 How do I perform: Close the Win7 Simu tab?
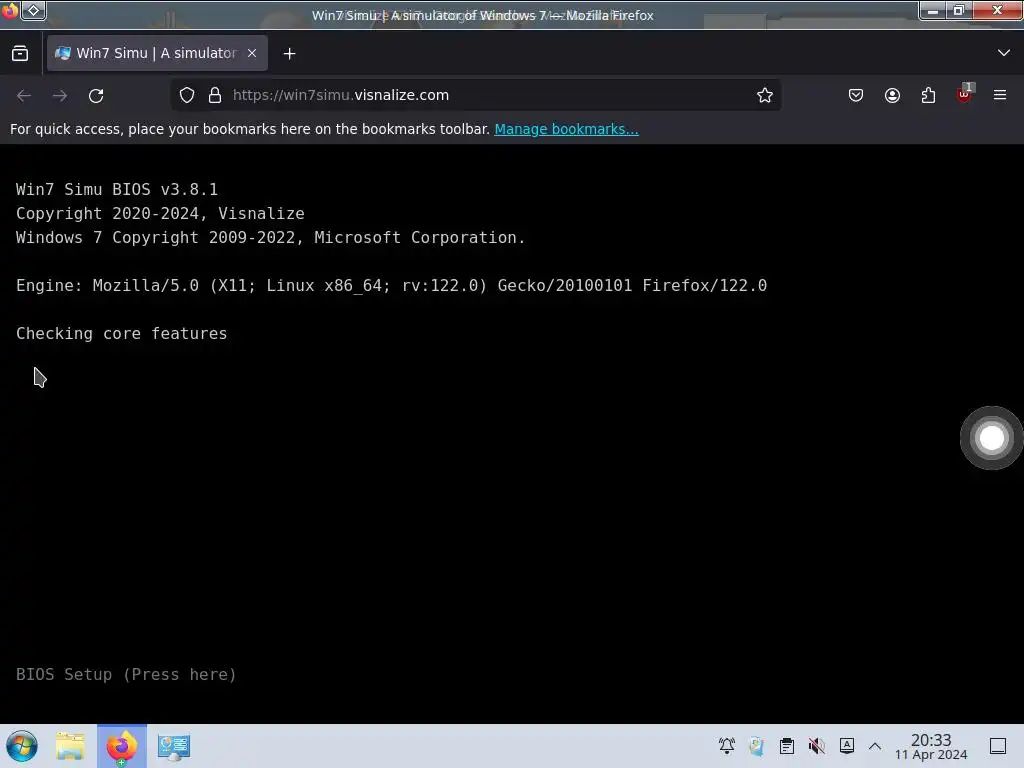point(251,54)
